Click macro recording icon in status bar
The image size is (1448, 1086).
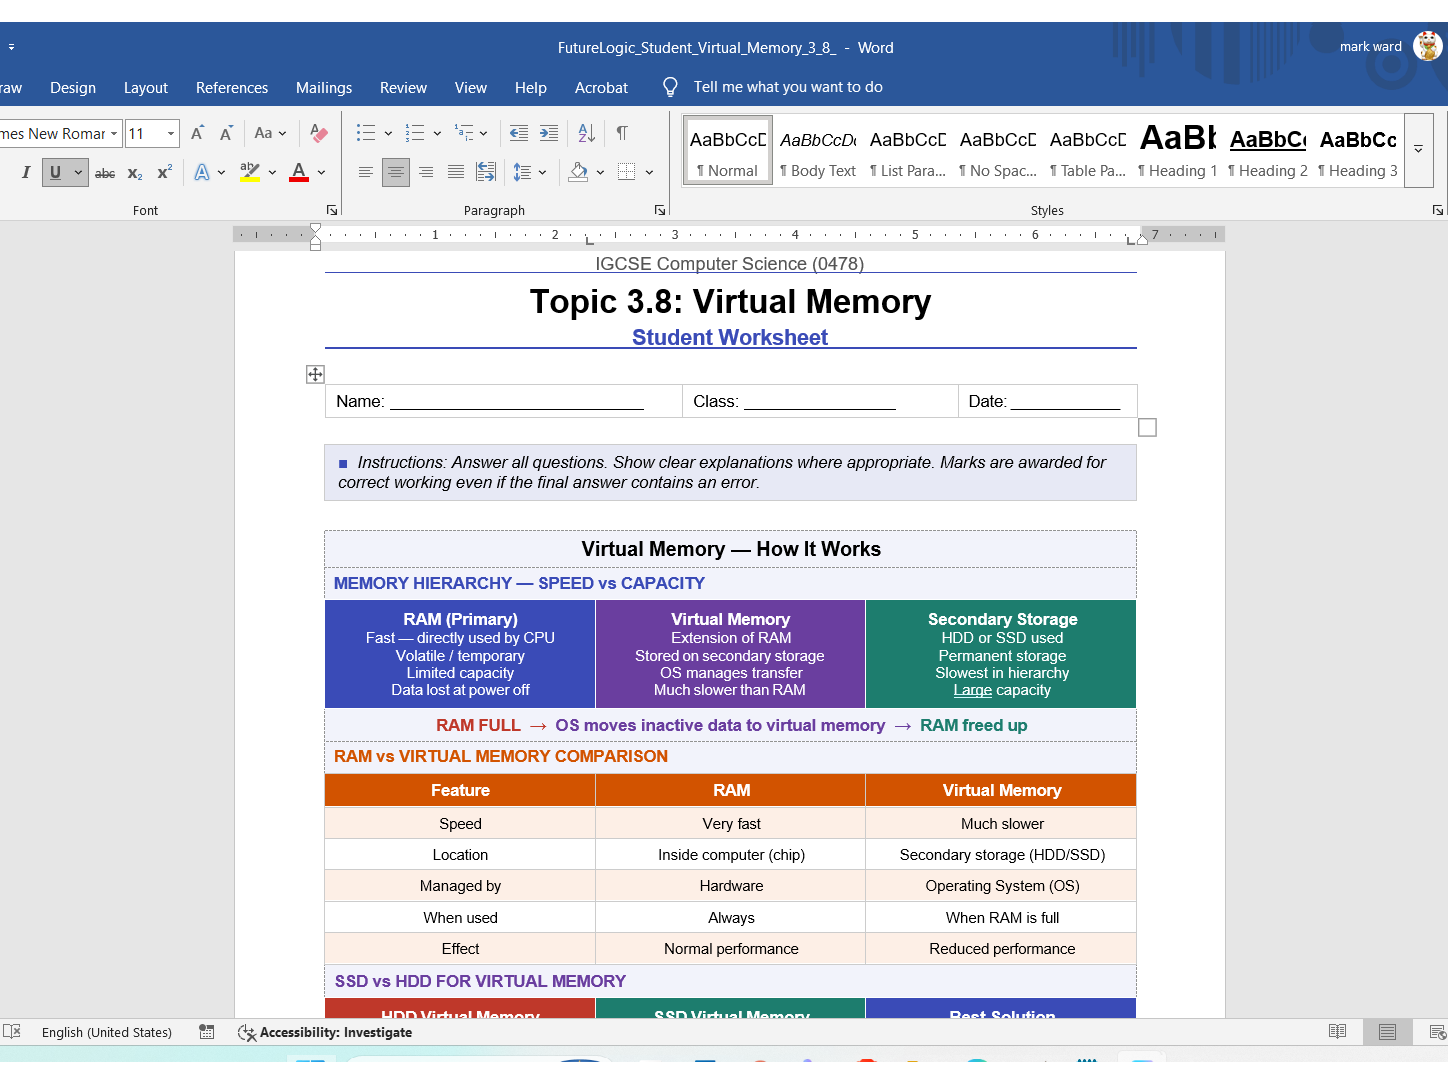[207, 1032]
